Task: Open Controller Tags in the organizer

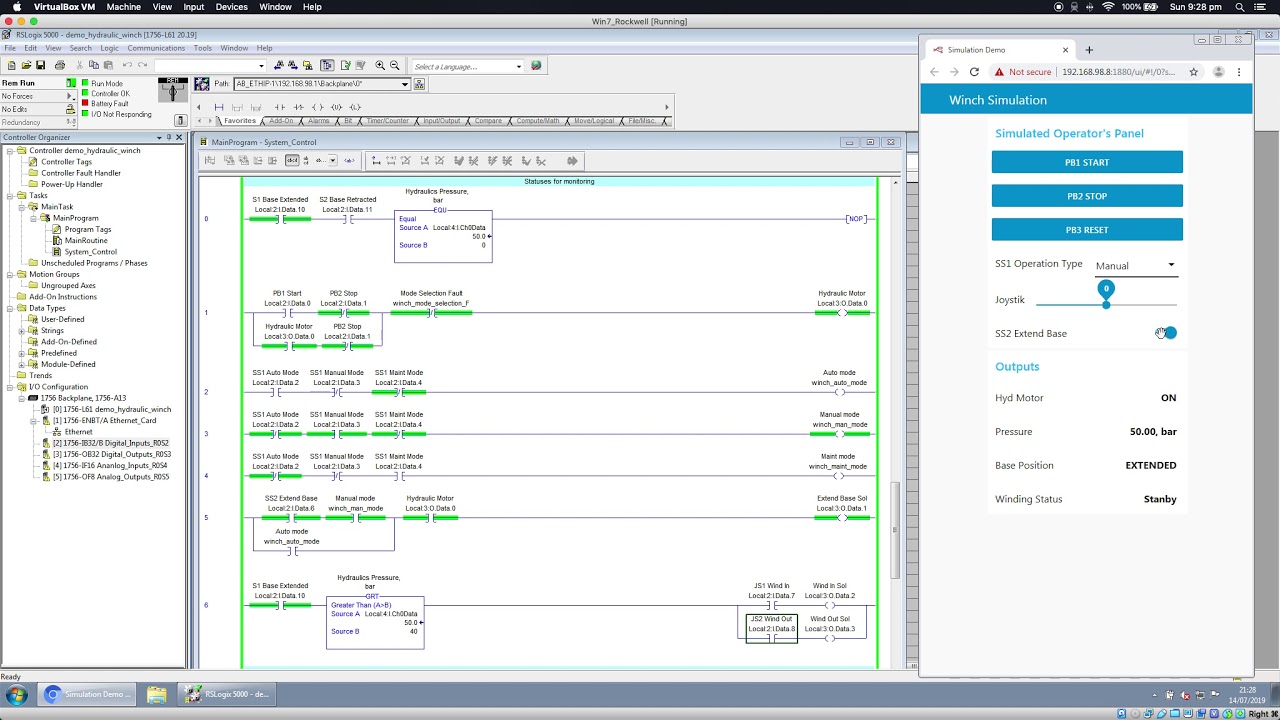Action: click(66, 161)
